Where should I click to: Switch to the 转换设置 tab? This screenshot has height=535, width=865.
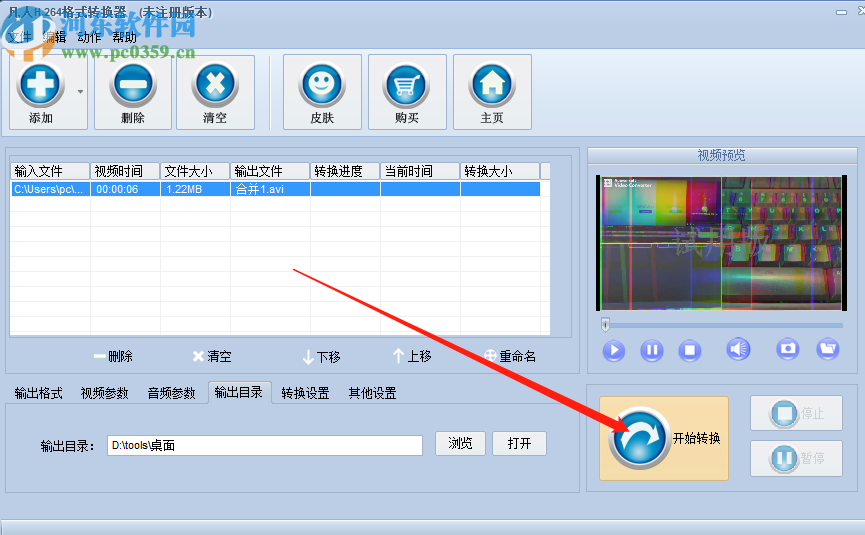point(306,393)
